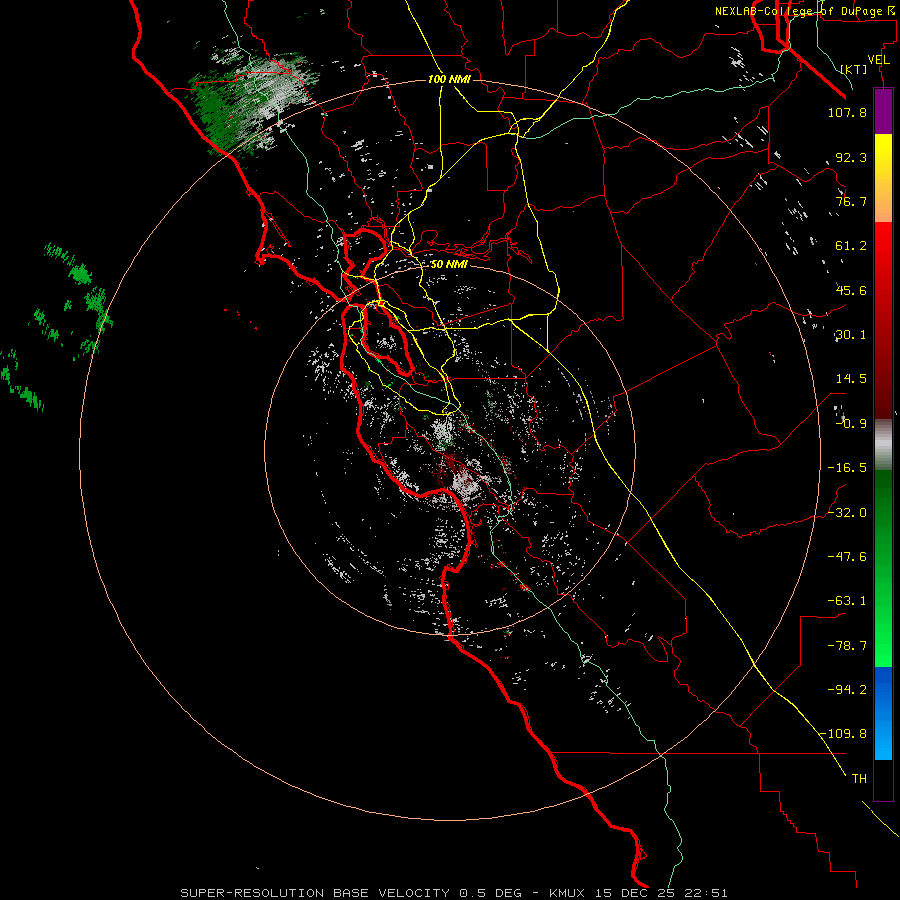Image resolution: width=900 pixels, height=900 pixels.
Task: Click the '50 NMI' range ring label
Action: coord(449,264)
